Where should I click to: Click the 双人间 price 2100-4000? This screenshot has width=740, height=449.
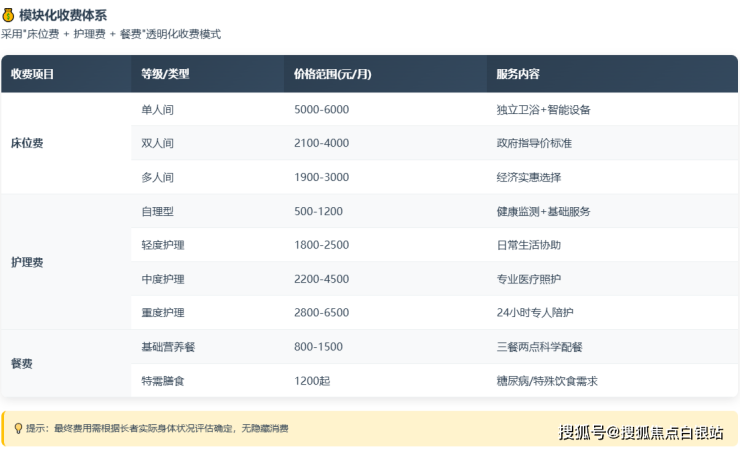pyautogui.click(x=321, y=143)
